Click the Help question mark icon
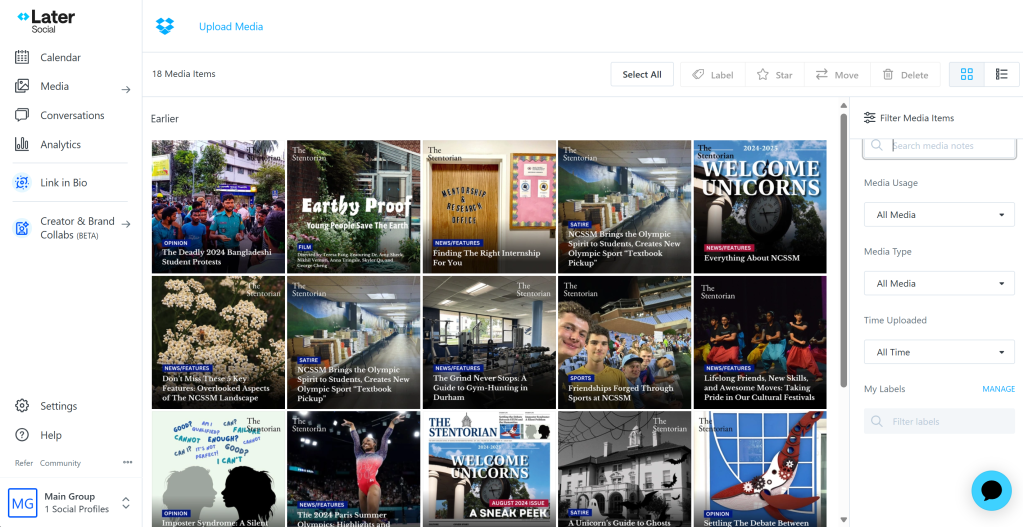This screenshot has height=527, width=1023. coord(22,435)
